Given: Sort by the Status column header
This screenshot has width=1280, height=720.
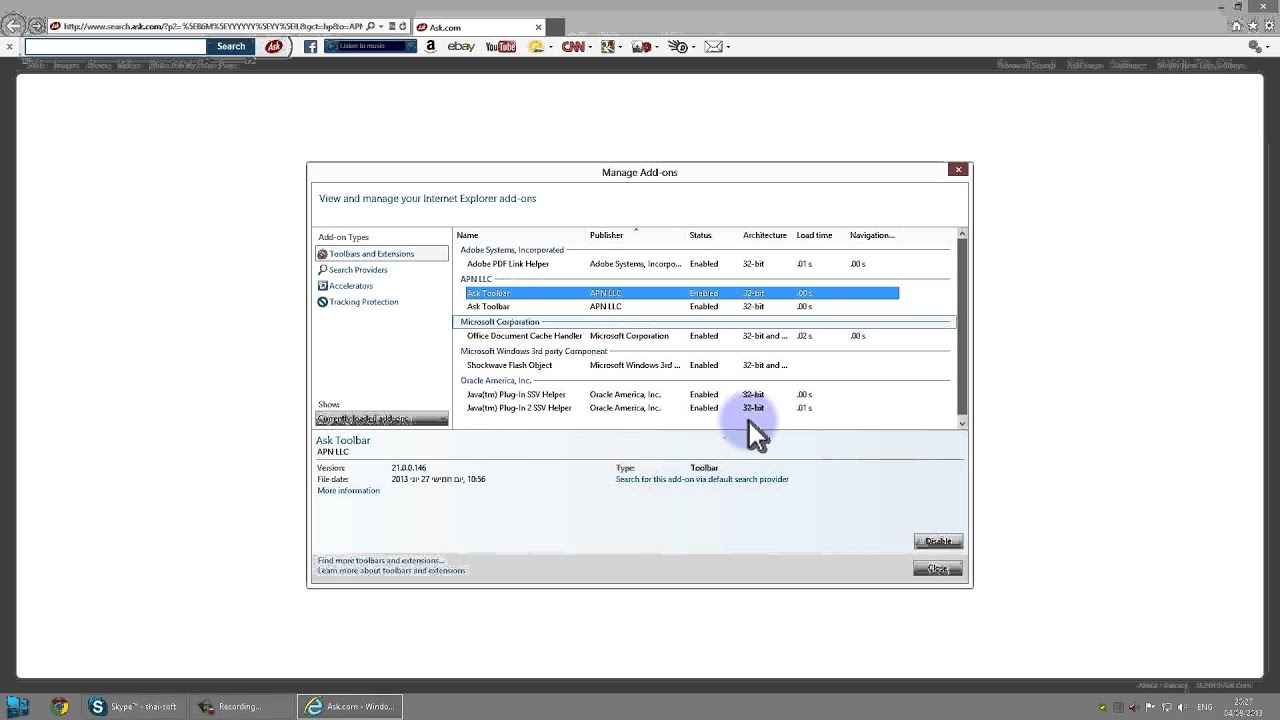Looking at the screenshot, I should 700,235.
